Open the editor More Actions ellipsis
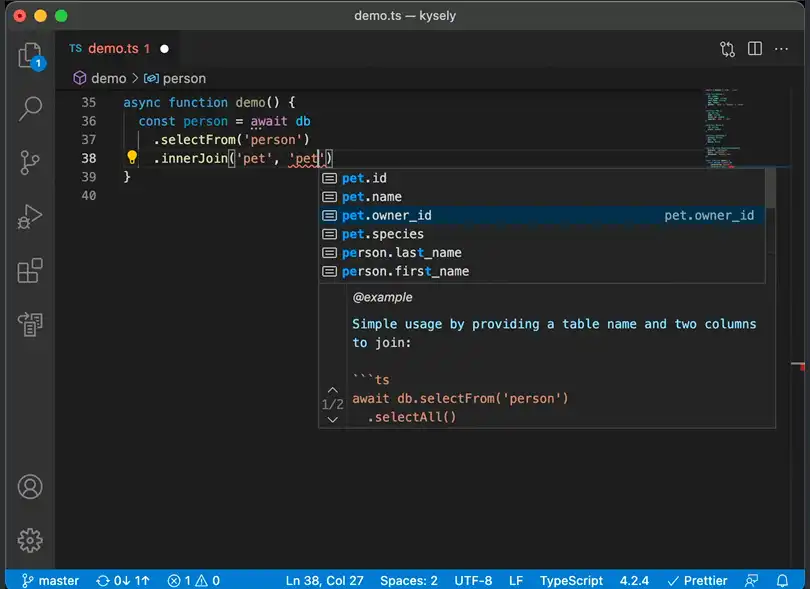 (782, 49)
